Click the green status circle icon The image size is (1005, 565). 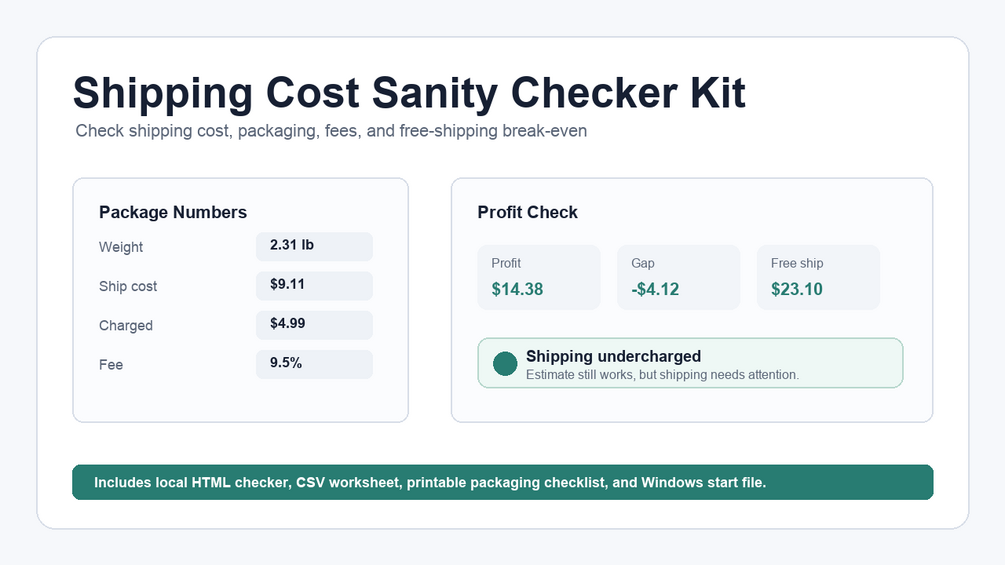505,363
